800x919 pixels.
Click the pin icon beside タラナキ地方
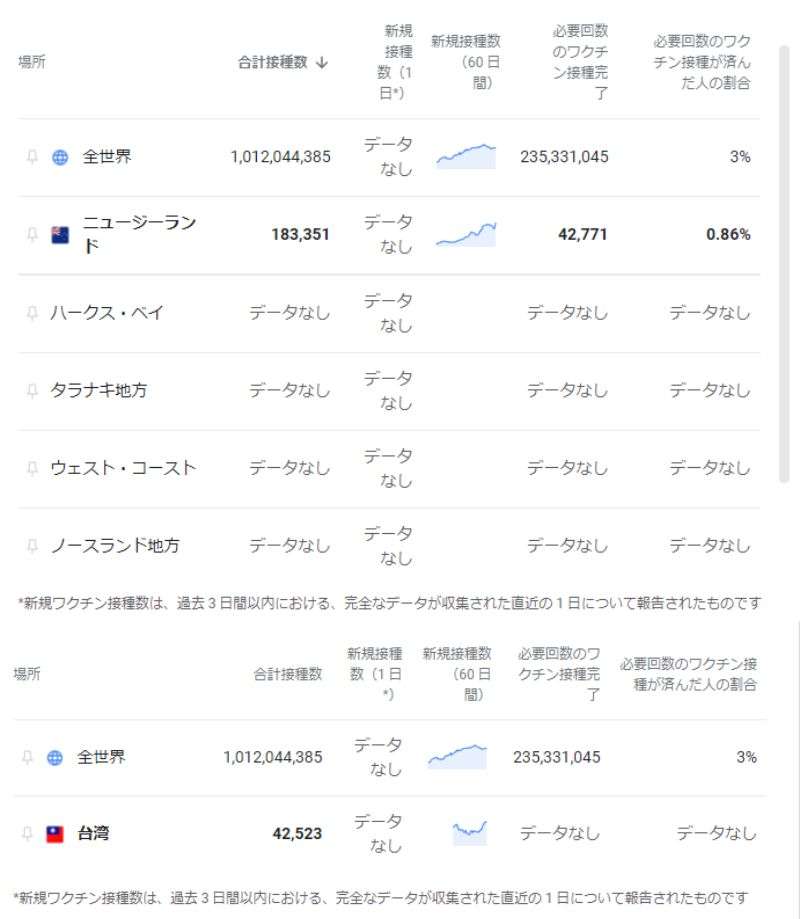pyautogui.click(x=32, y=390)
